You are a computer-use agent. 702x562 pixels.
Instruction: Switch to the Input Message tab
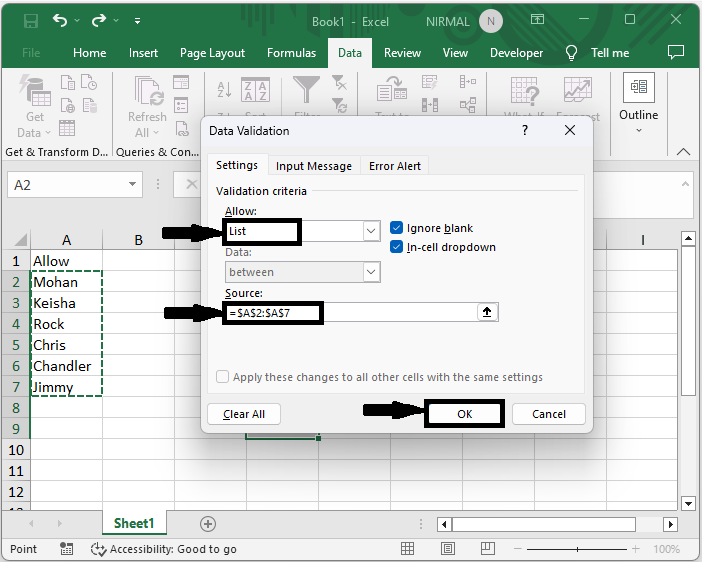(314, 166)
